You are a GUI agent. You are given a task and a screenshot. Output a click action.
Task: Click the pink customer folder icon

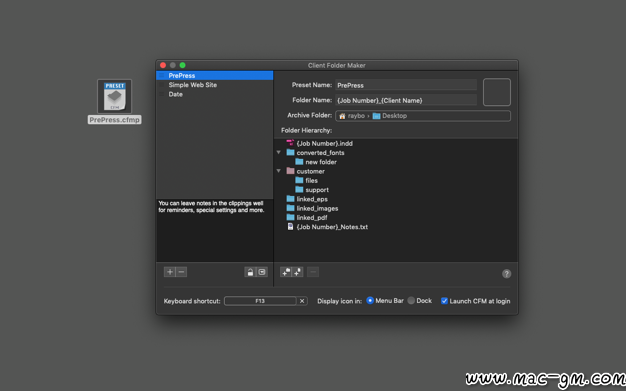tap(290, 171)
